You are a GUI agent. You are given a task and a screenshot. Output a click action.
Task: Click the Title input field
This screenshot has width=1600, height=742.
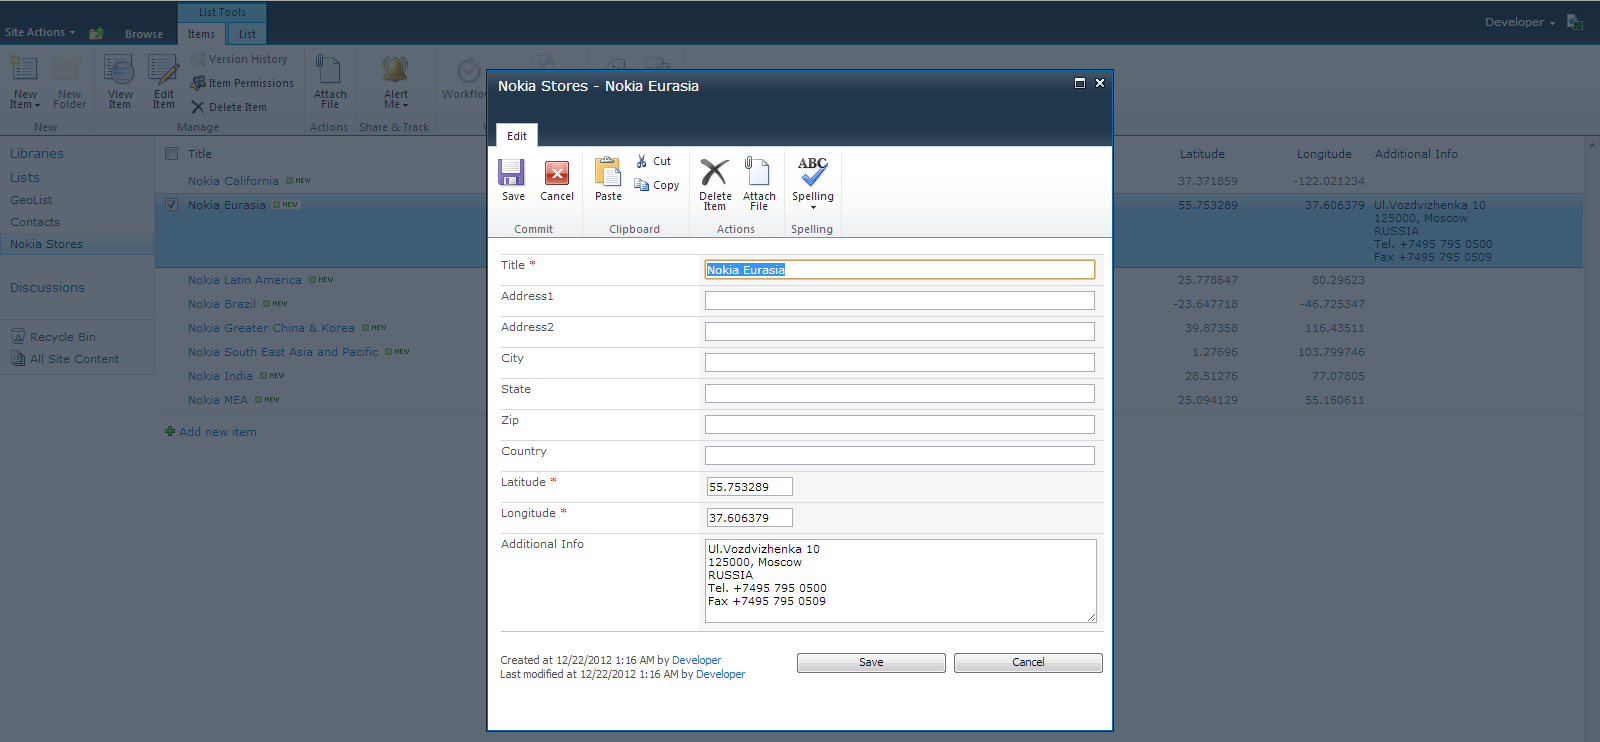click(900, 270)
